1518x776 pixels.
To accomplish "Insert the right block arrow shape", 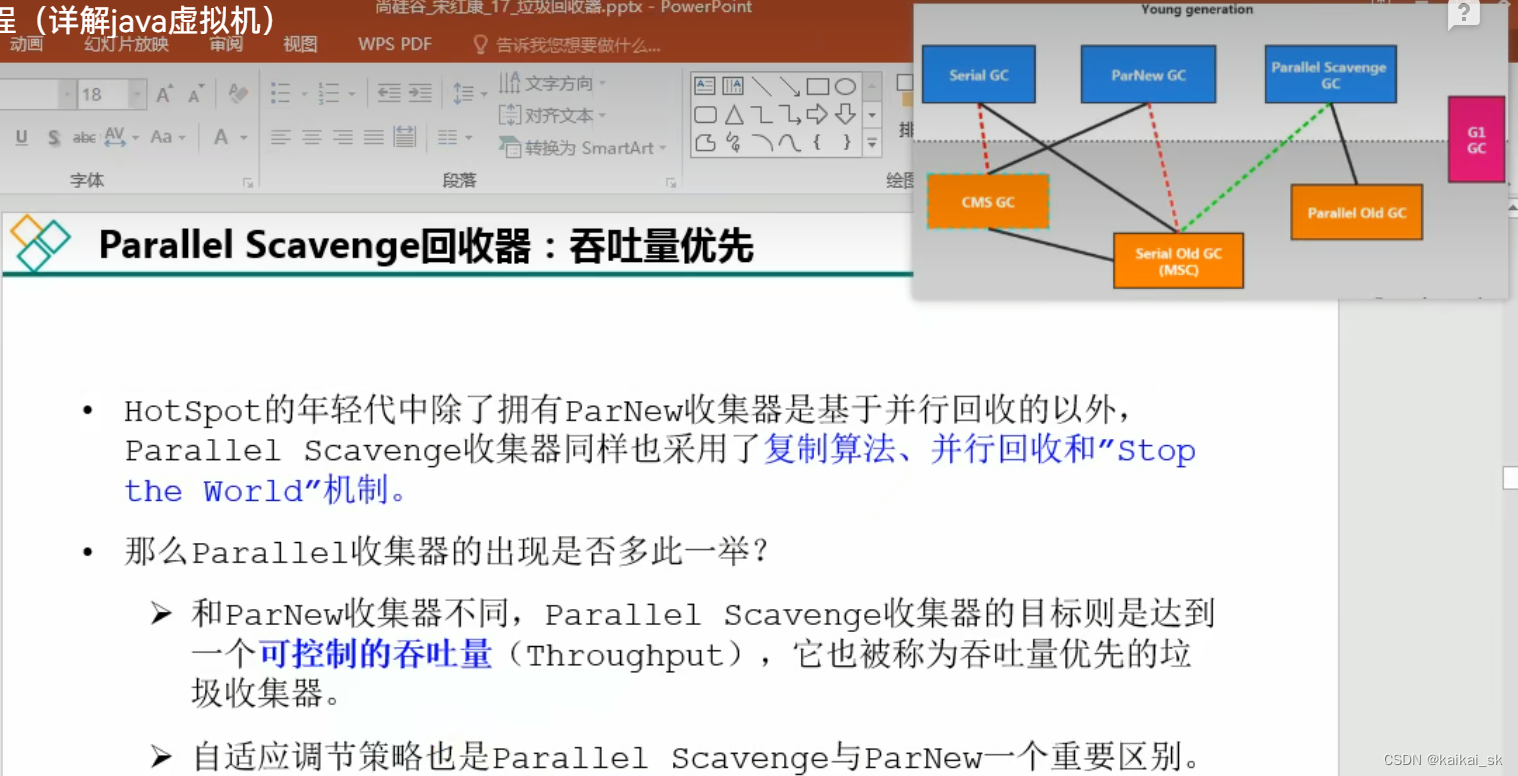I will click(x=818, y=115).
